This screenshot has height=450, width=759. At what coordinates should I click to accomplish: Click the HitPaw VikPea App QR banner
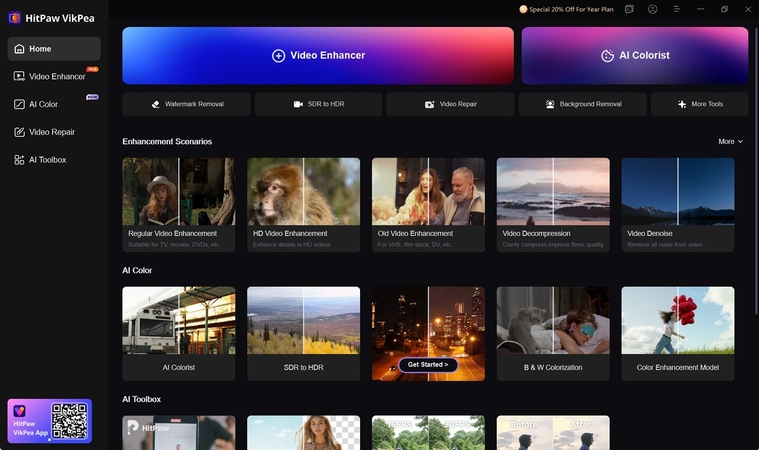[49, 421]
